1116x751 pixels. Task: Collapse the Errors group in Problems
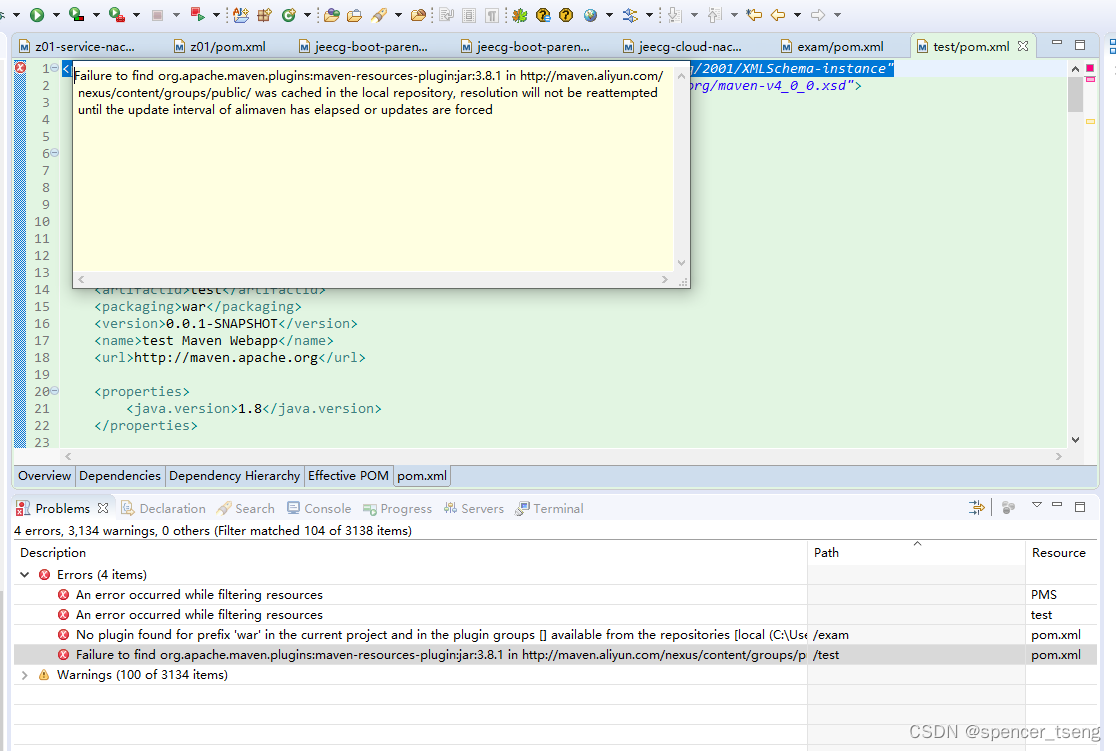24,574
